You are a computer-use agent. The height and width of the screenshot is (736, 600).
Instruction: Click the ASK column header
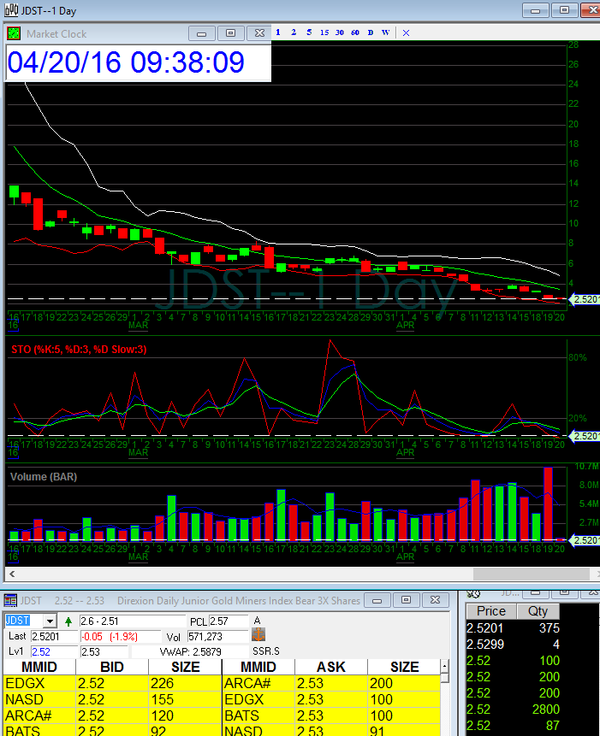(x=331, y=666)
